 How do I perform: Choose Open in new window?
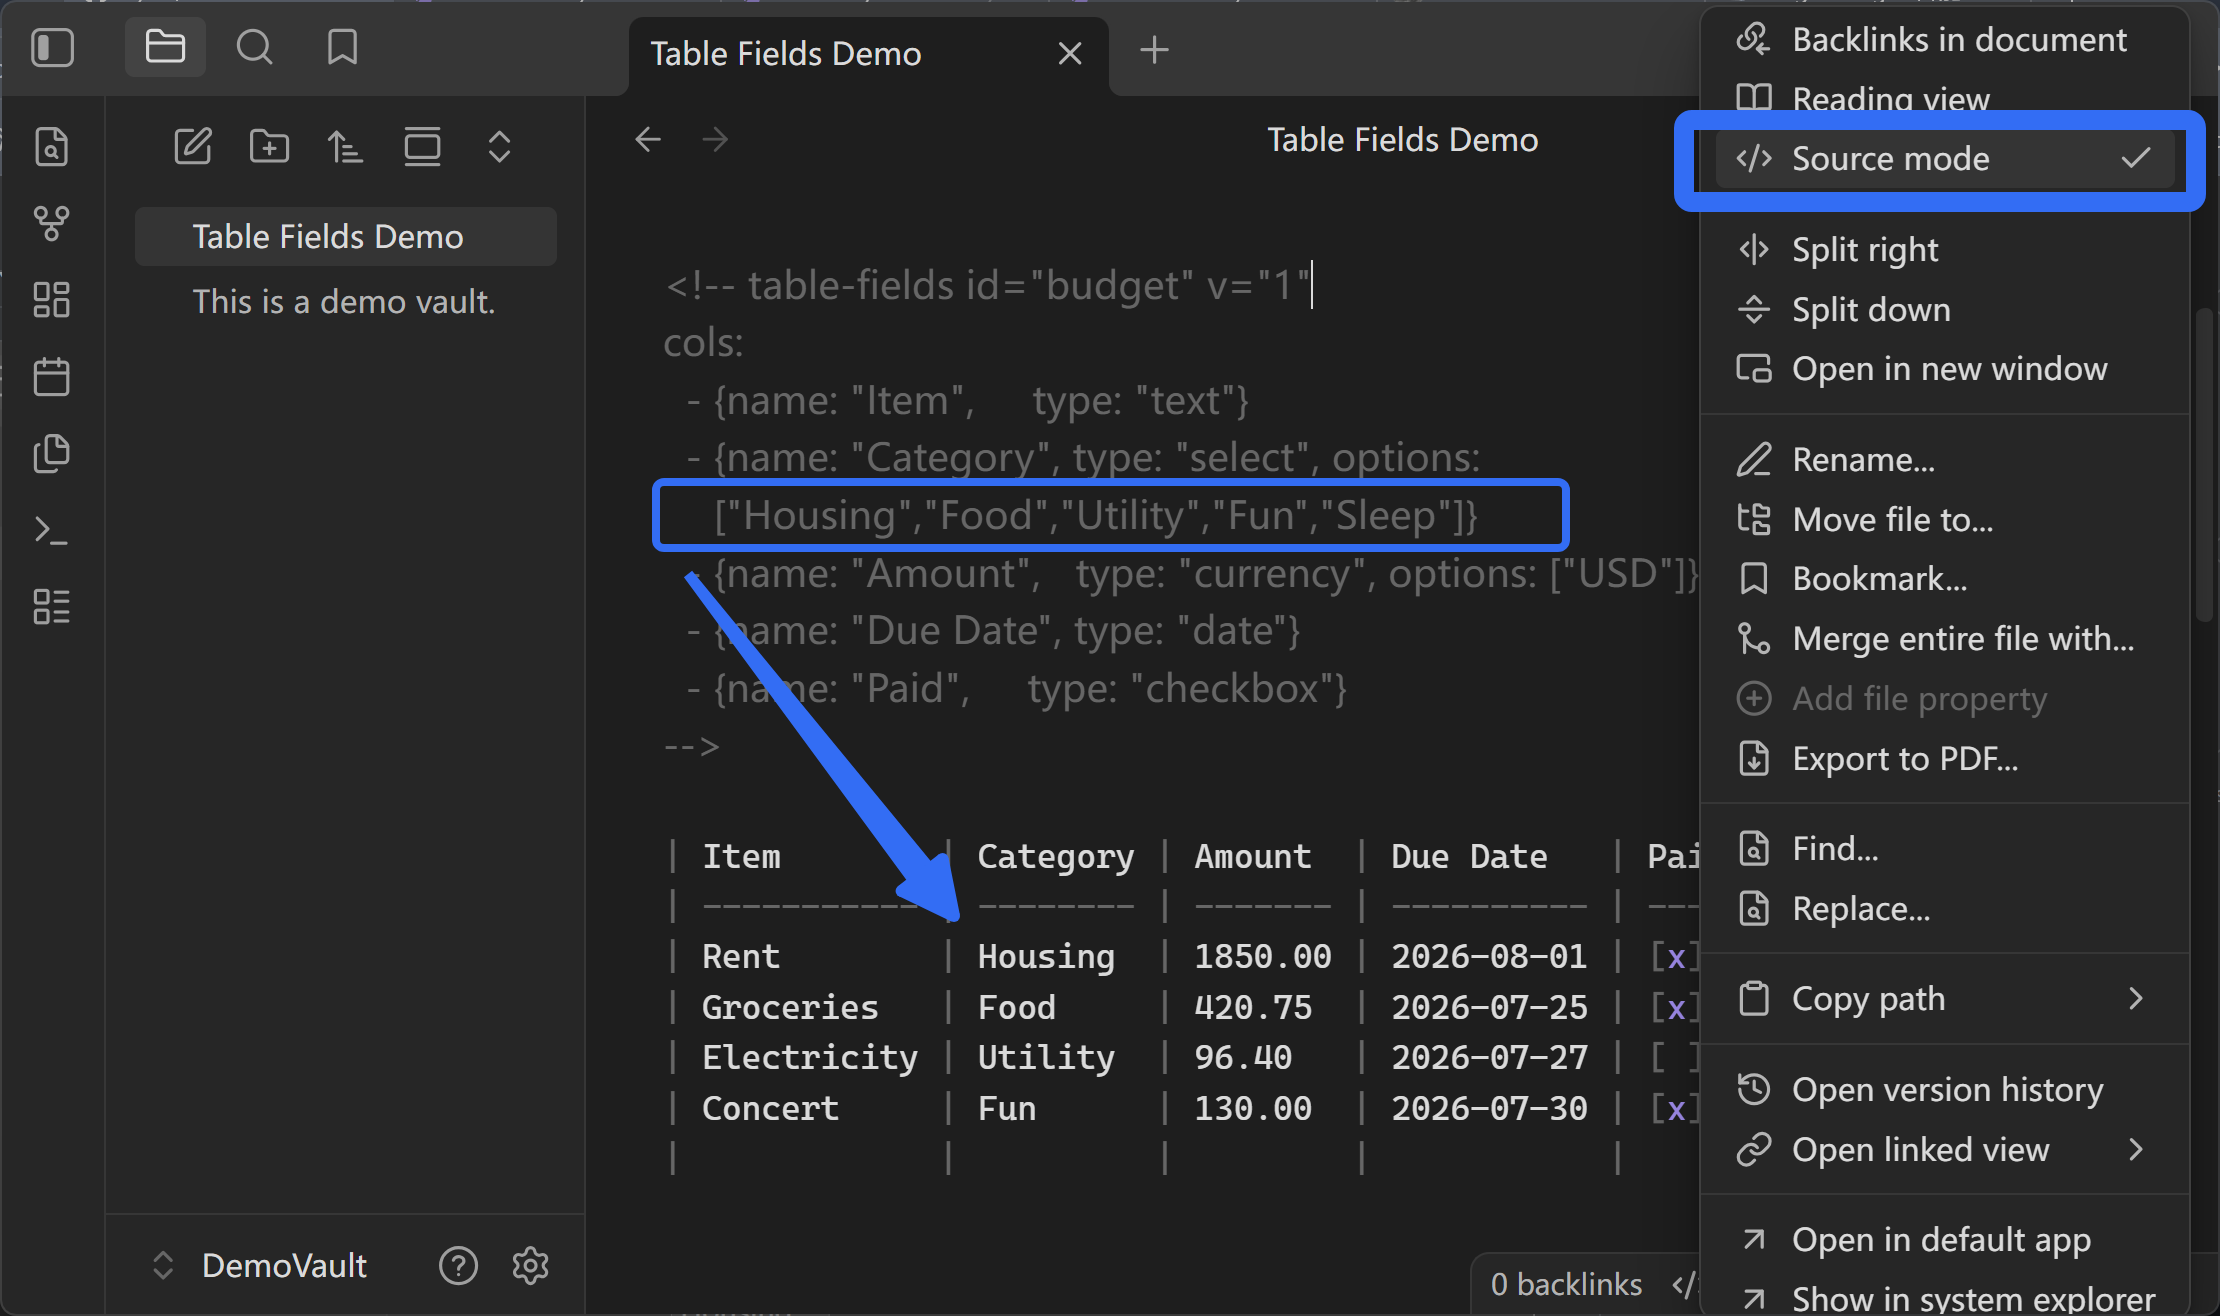coord(1944,369)
